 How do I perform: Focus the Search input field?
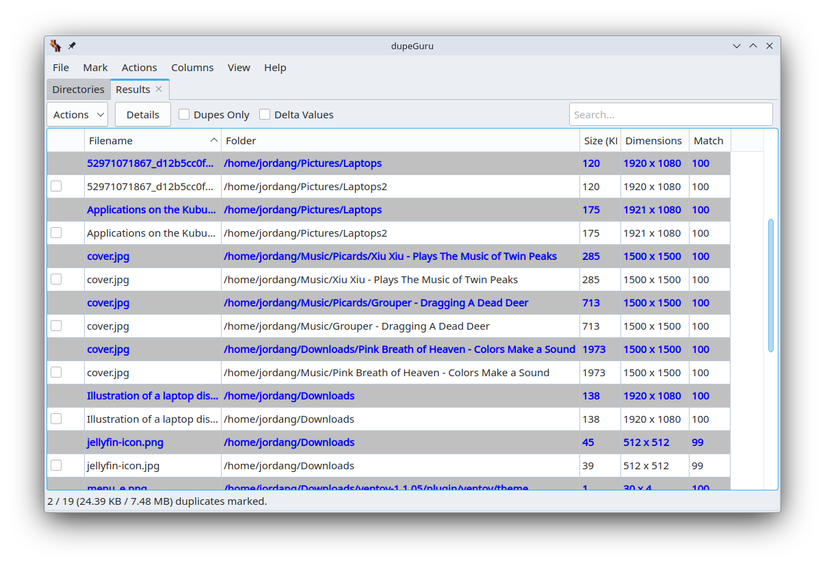point(670,114)
